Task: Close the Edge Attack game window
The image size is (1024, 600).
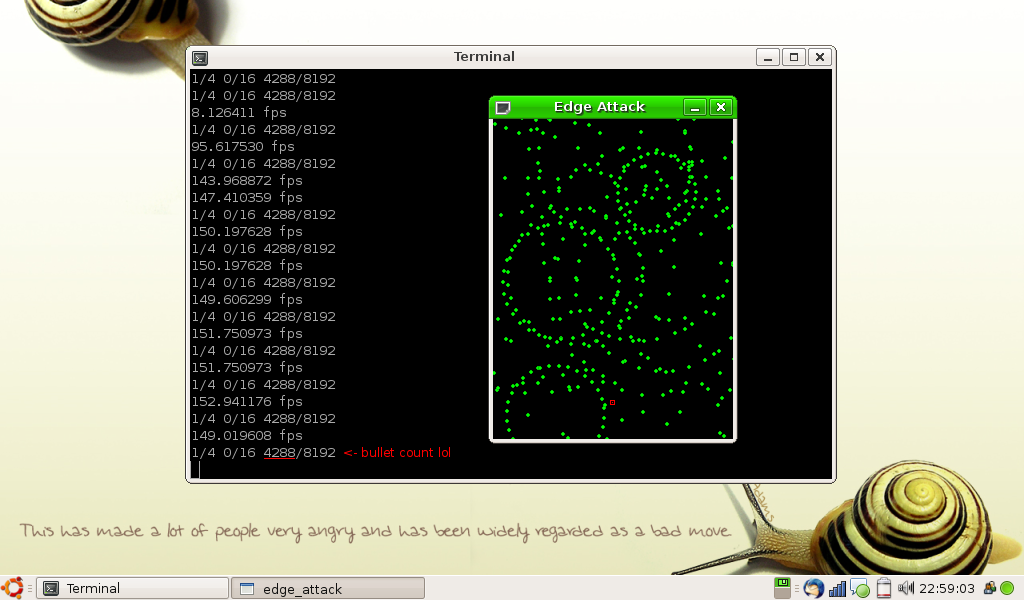Action: pos(720,107)
